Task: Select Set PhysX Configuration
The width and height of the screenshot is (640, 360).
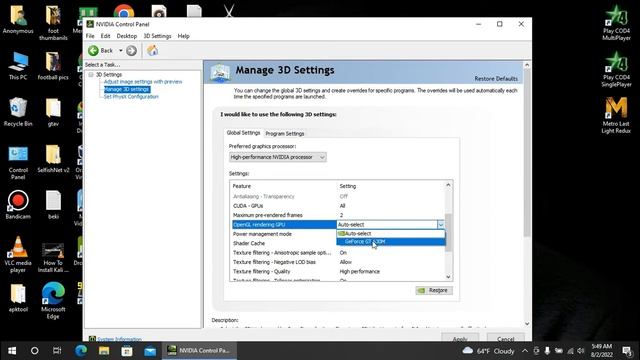Action: pos(131,96)
